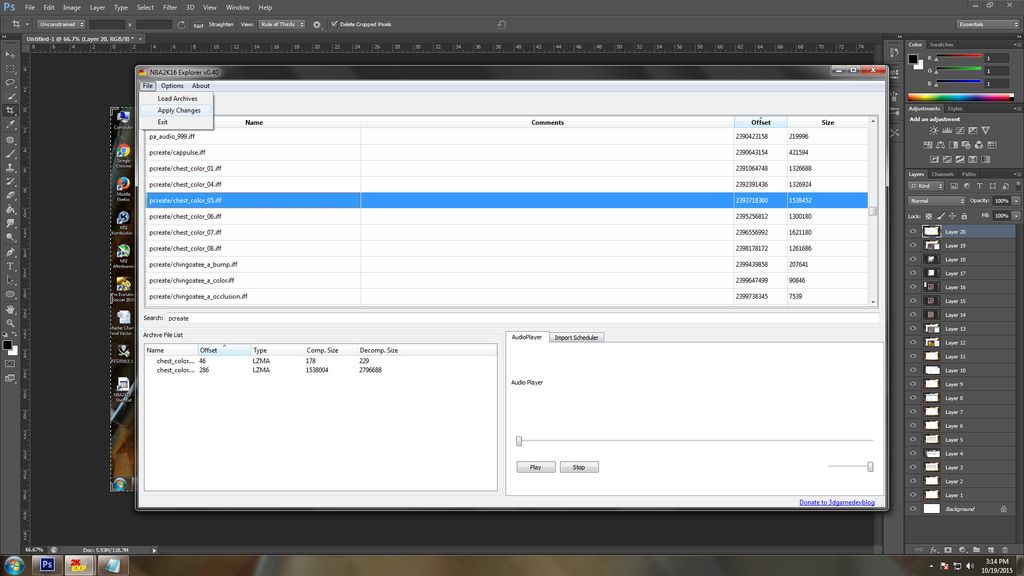
Task: Open the Fill value dropdown arrow
Action: tap(1016, 216)
